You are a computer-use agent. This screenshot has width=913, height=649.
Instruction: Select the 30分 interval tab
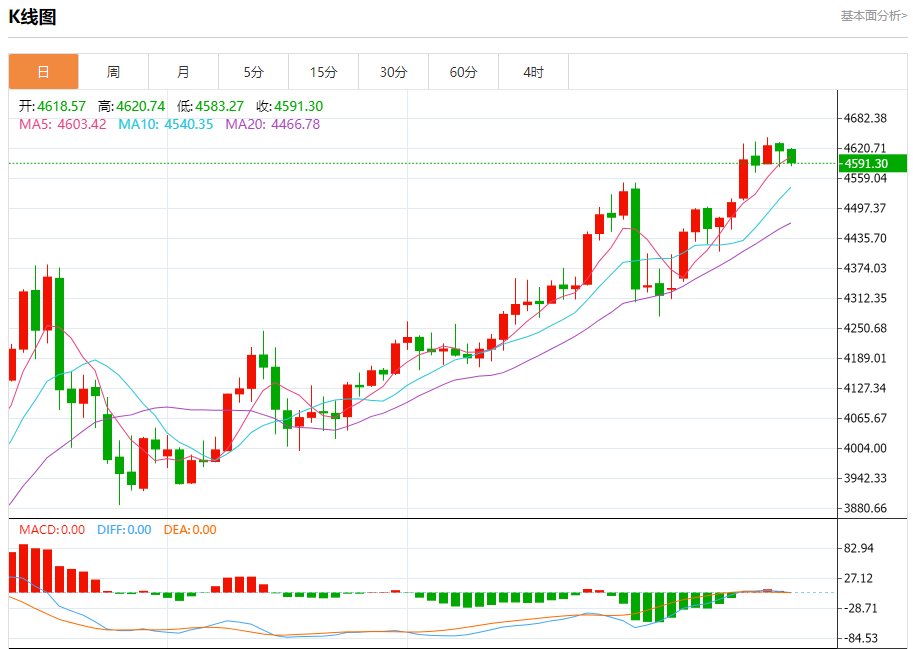pos(393,72)
